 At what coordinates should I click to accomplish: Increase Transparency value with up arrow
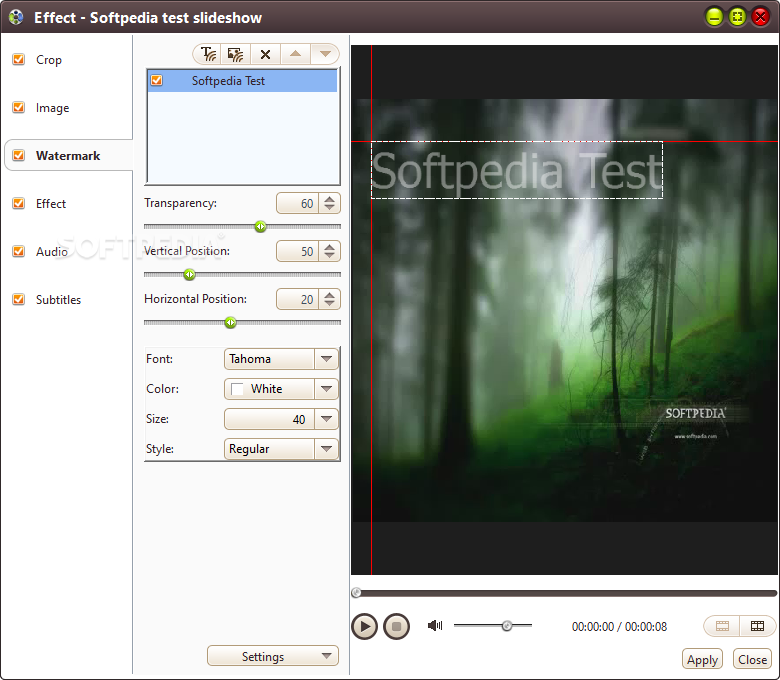(x=329, y=199)
